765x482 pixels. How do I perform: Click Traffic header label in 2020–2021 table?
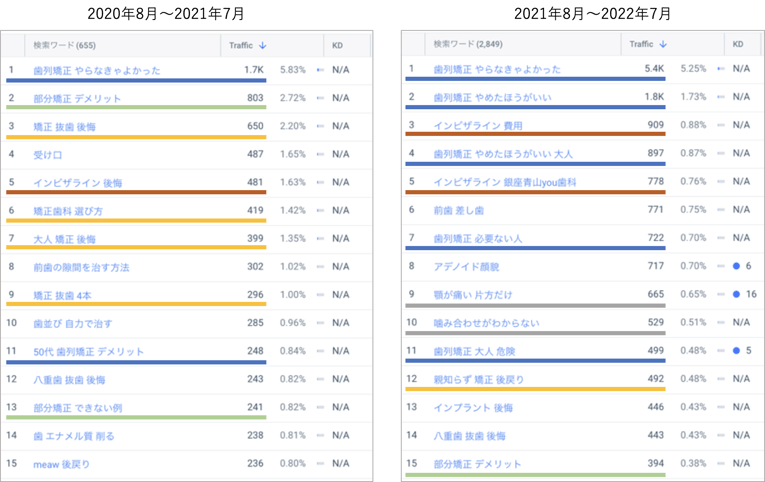[241, 45]
